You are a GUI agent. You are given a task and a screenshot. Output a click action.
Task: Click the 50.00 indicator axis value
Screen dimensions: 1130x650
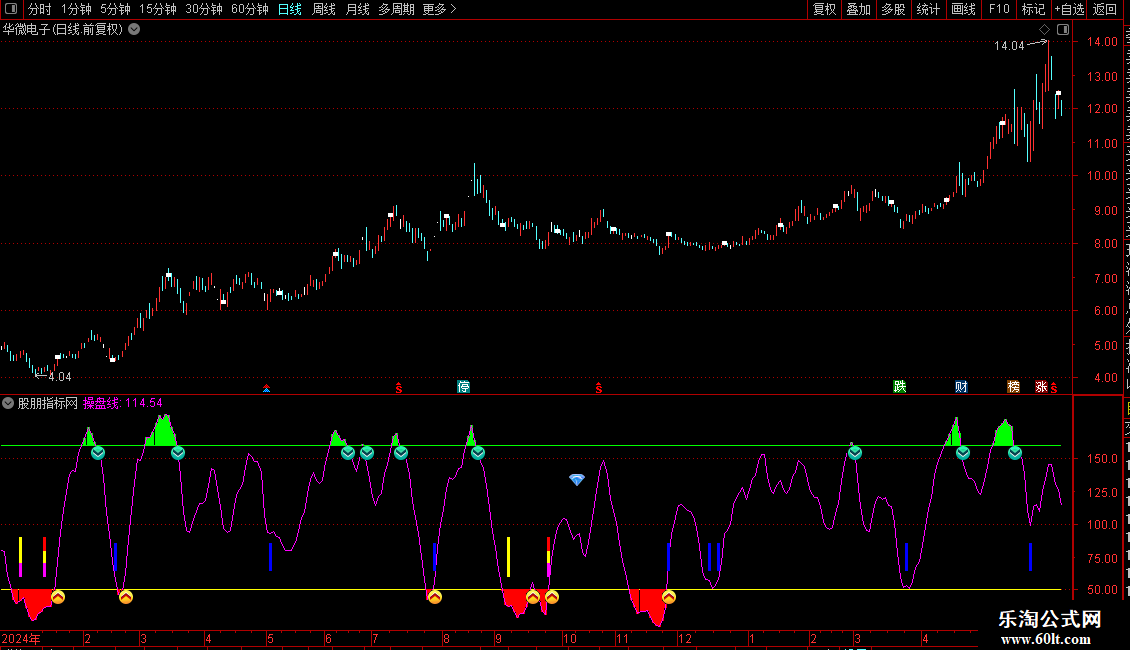(x=1102, y=589)
